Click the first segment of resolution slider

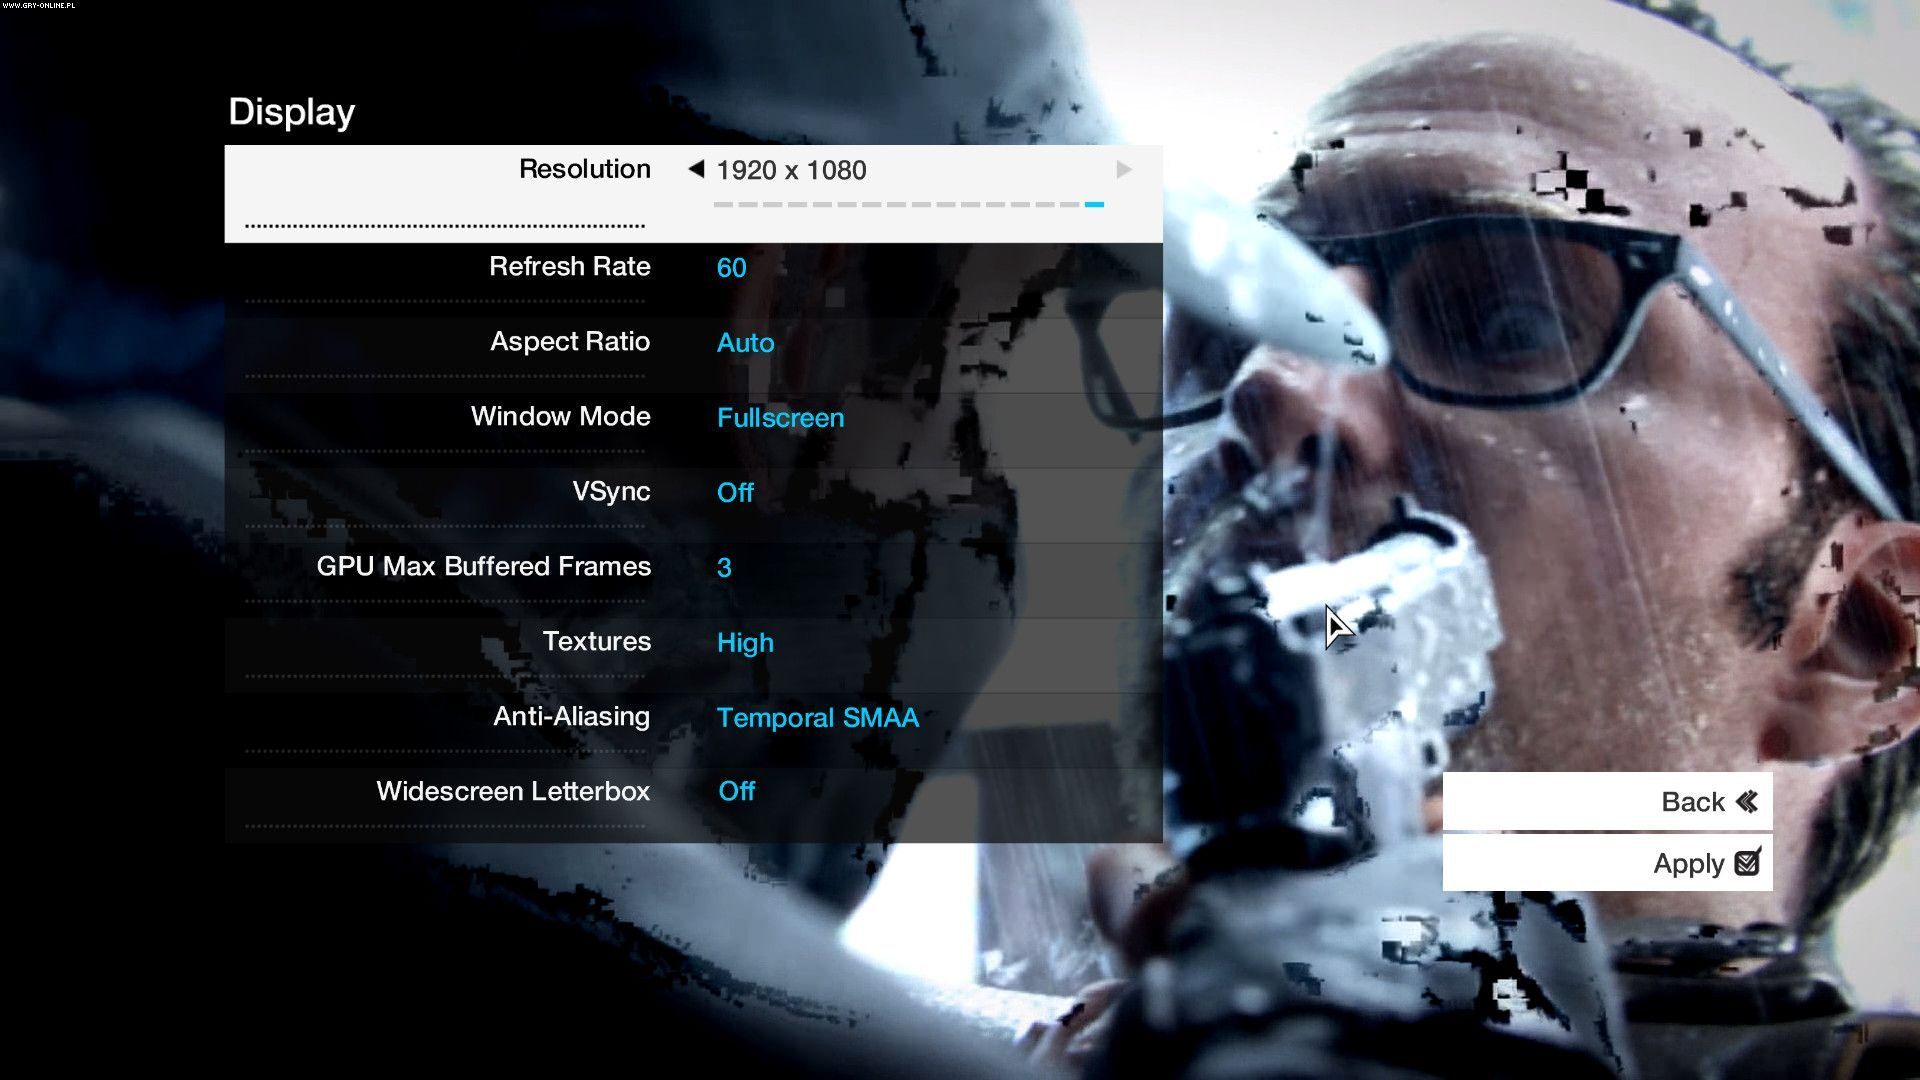[723, 204]
